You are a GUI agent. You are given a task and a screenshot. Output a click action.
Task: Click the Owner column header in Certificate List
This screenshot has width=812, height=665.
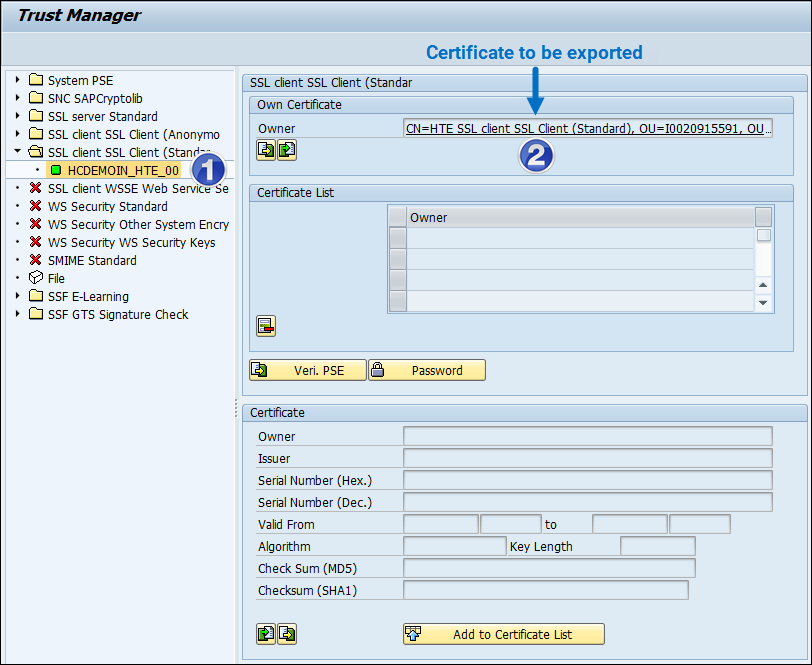click(580, 218)
